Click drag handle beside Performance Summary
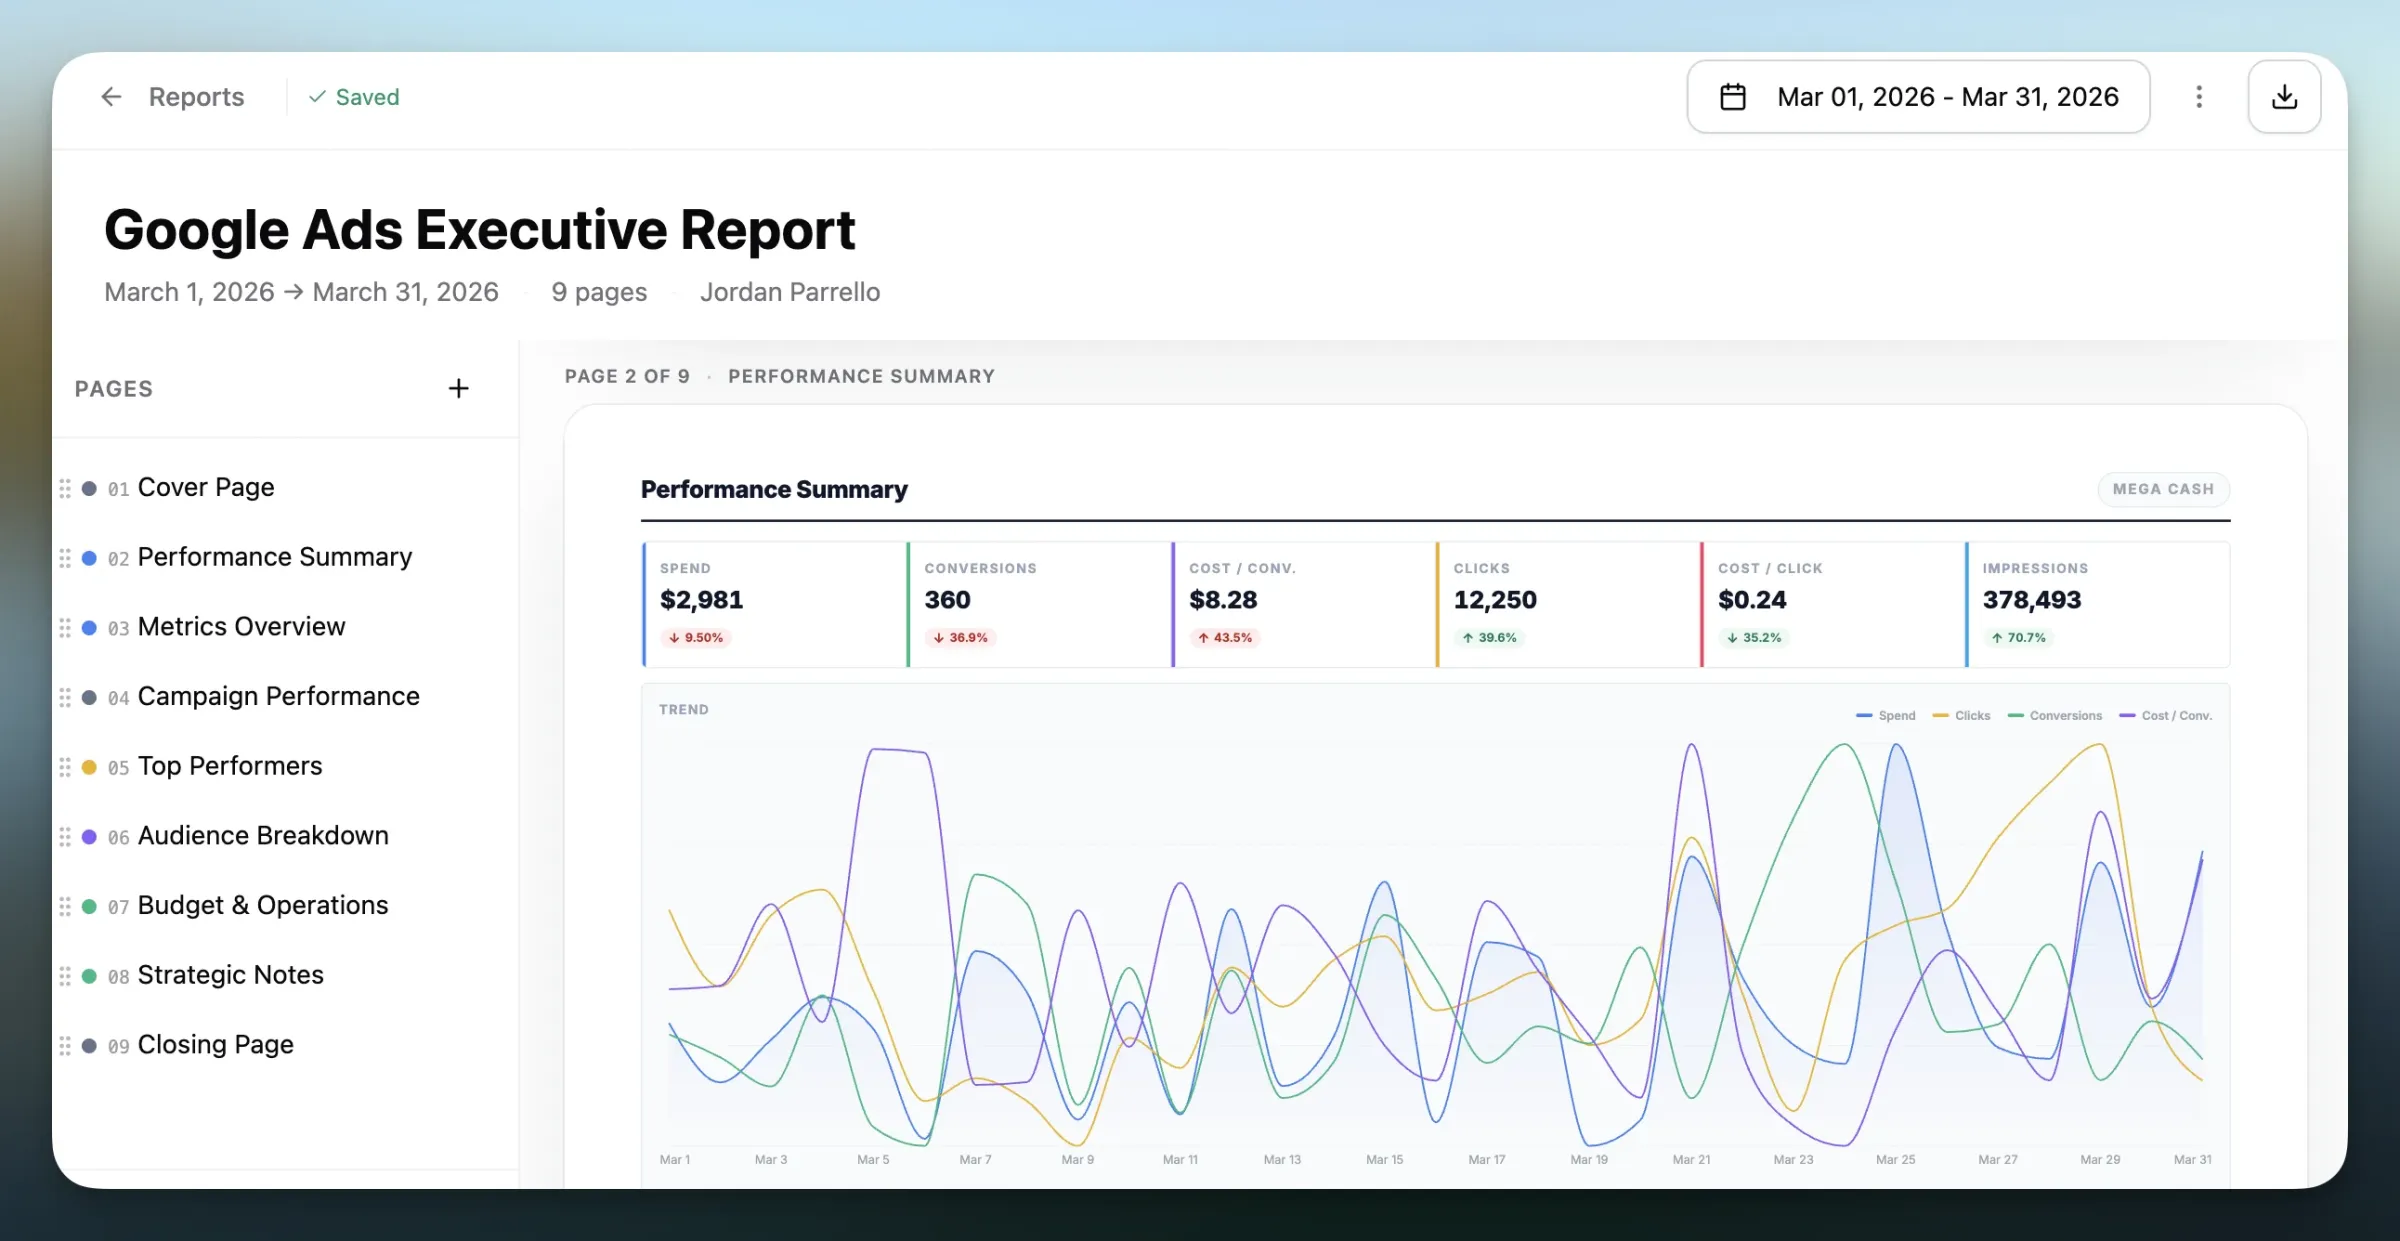The height and width of the screenshot is (1241, 2400). (65, 558)
